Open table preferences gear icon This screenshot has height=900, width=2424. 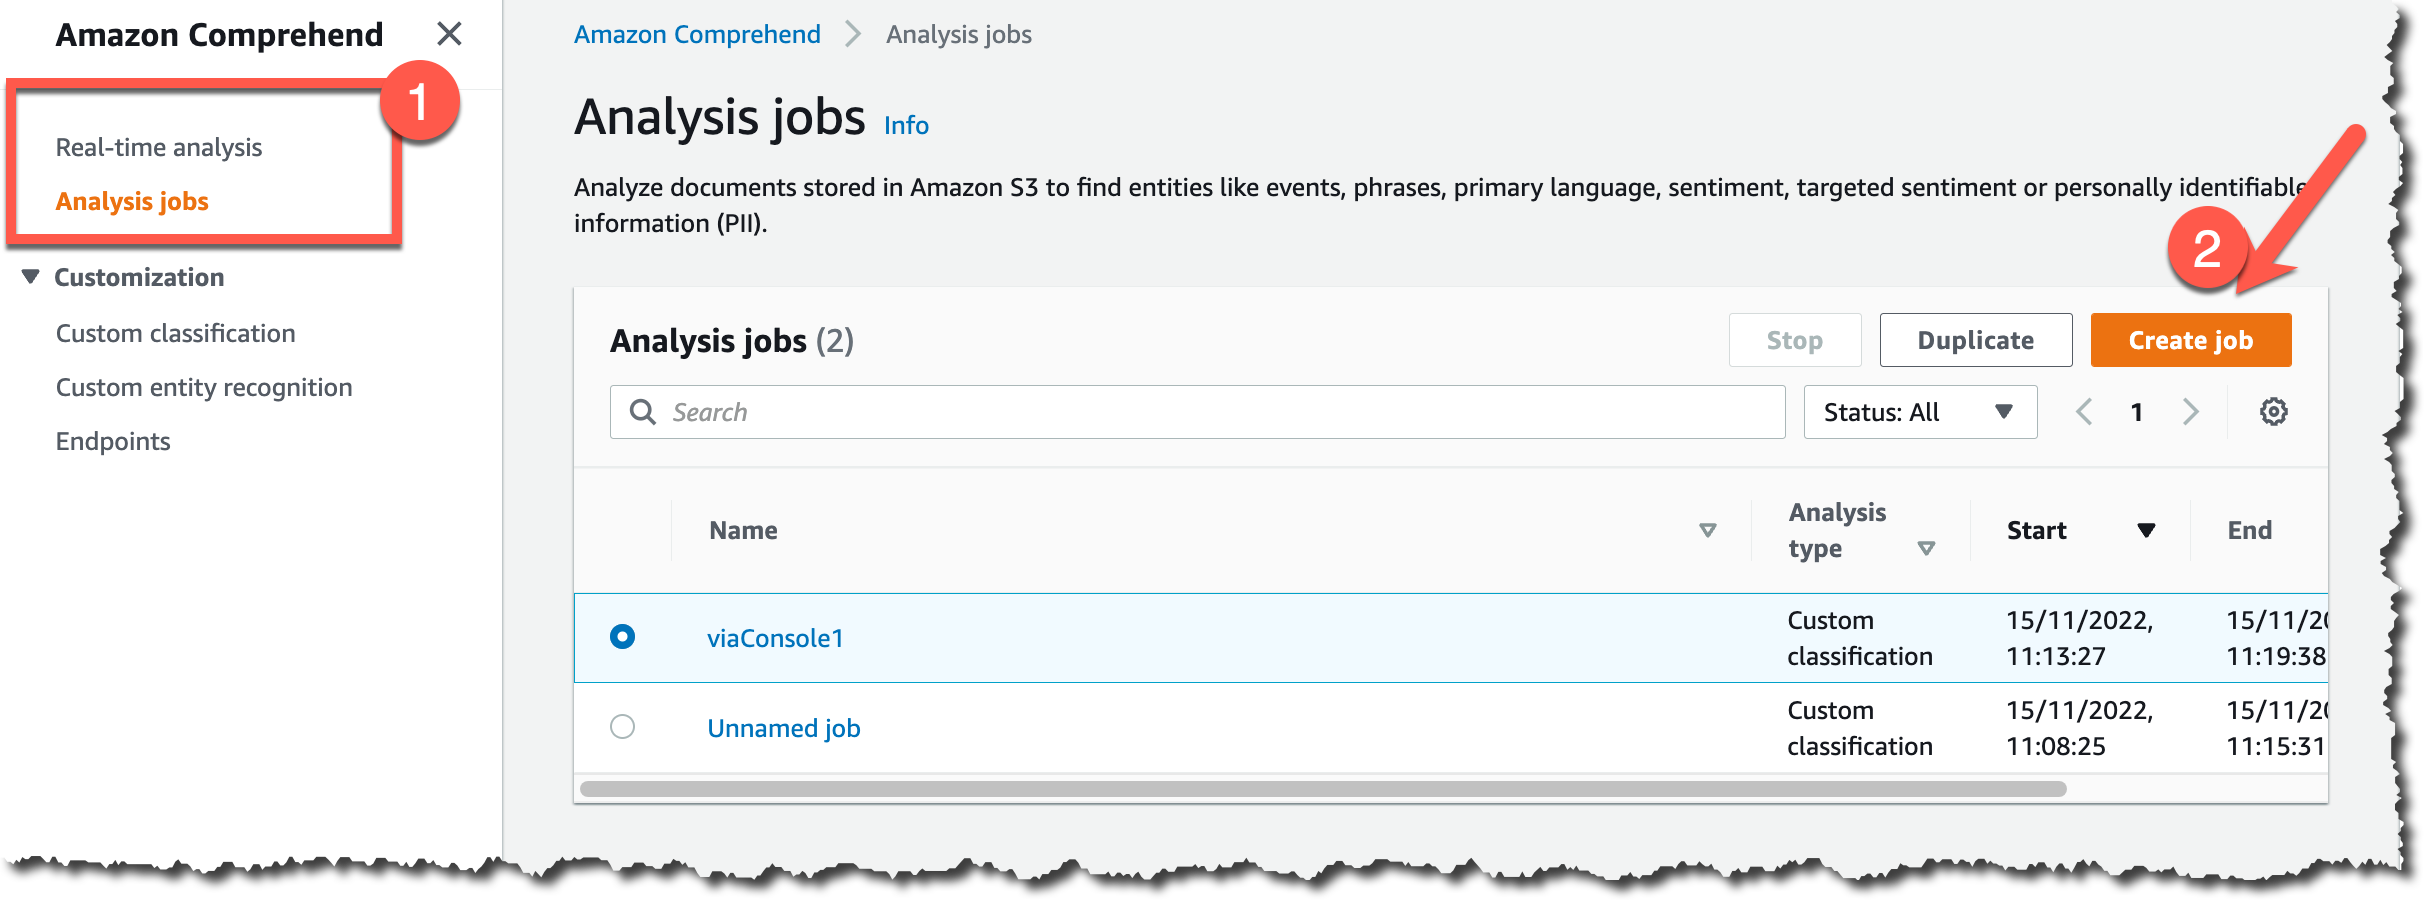(2273, 412)
